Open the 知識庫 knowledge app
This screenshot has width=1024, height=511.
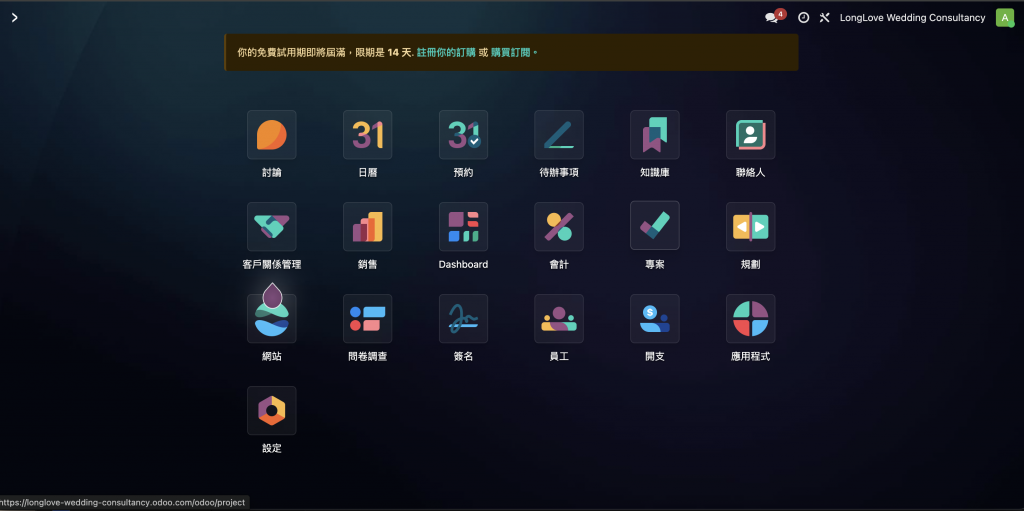coord(655,135)
